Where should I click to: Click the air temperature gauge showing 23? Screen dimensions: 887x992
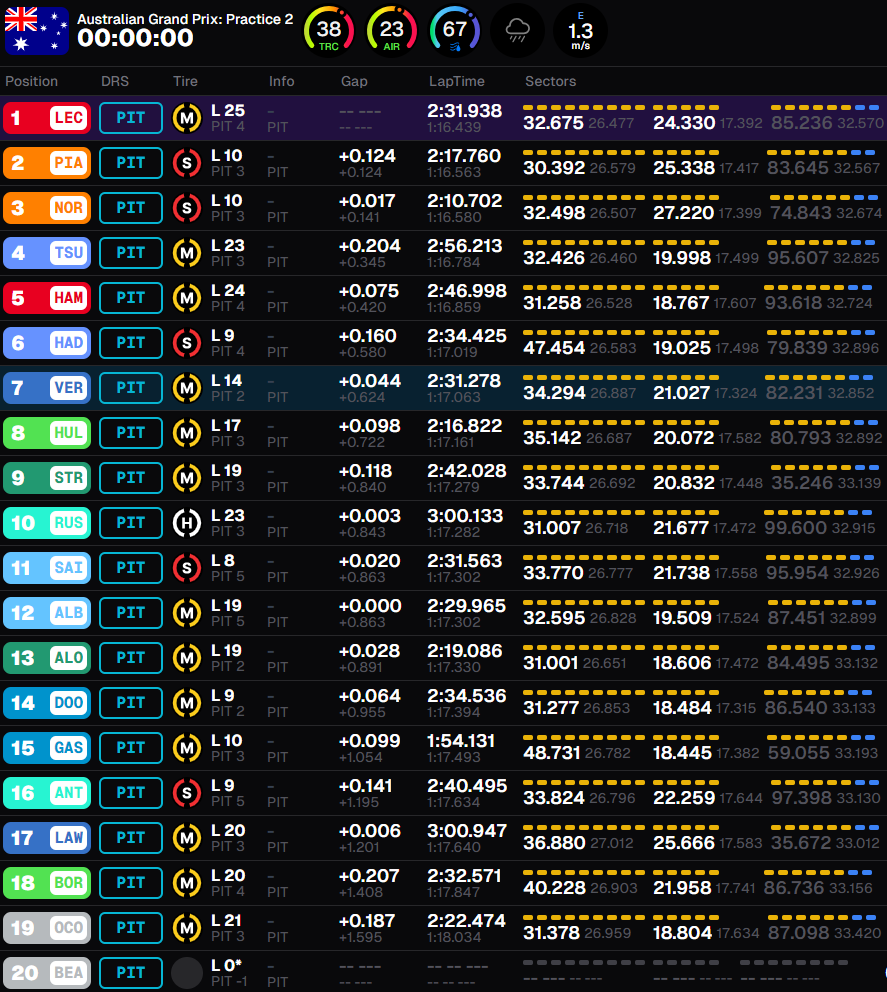(x=392, y=30)
